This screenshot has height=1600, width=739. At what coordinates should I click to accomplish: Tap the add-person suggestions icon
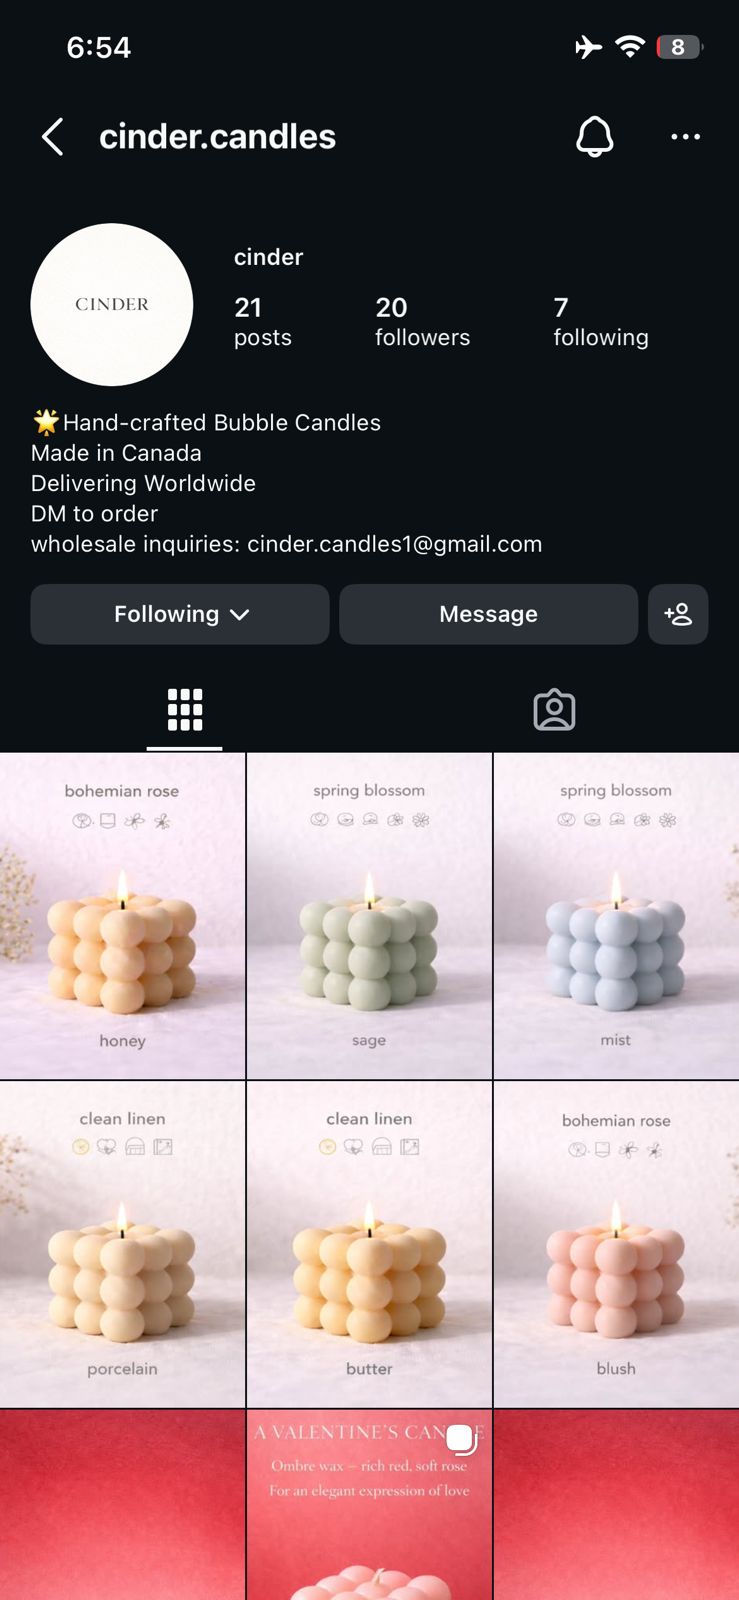[x=678, y=614]
